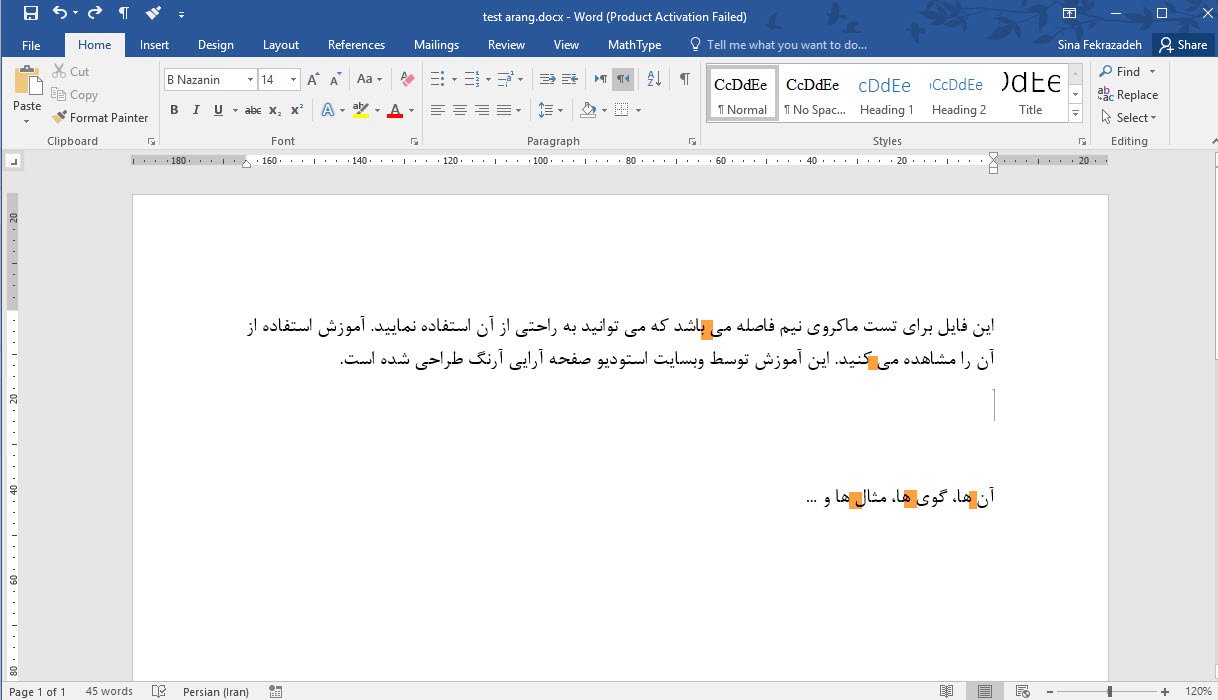Click the Grow Font size icon
This screenshot has height=700, width=1218.
314,79
